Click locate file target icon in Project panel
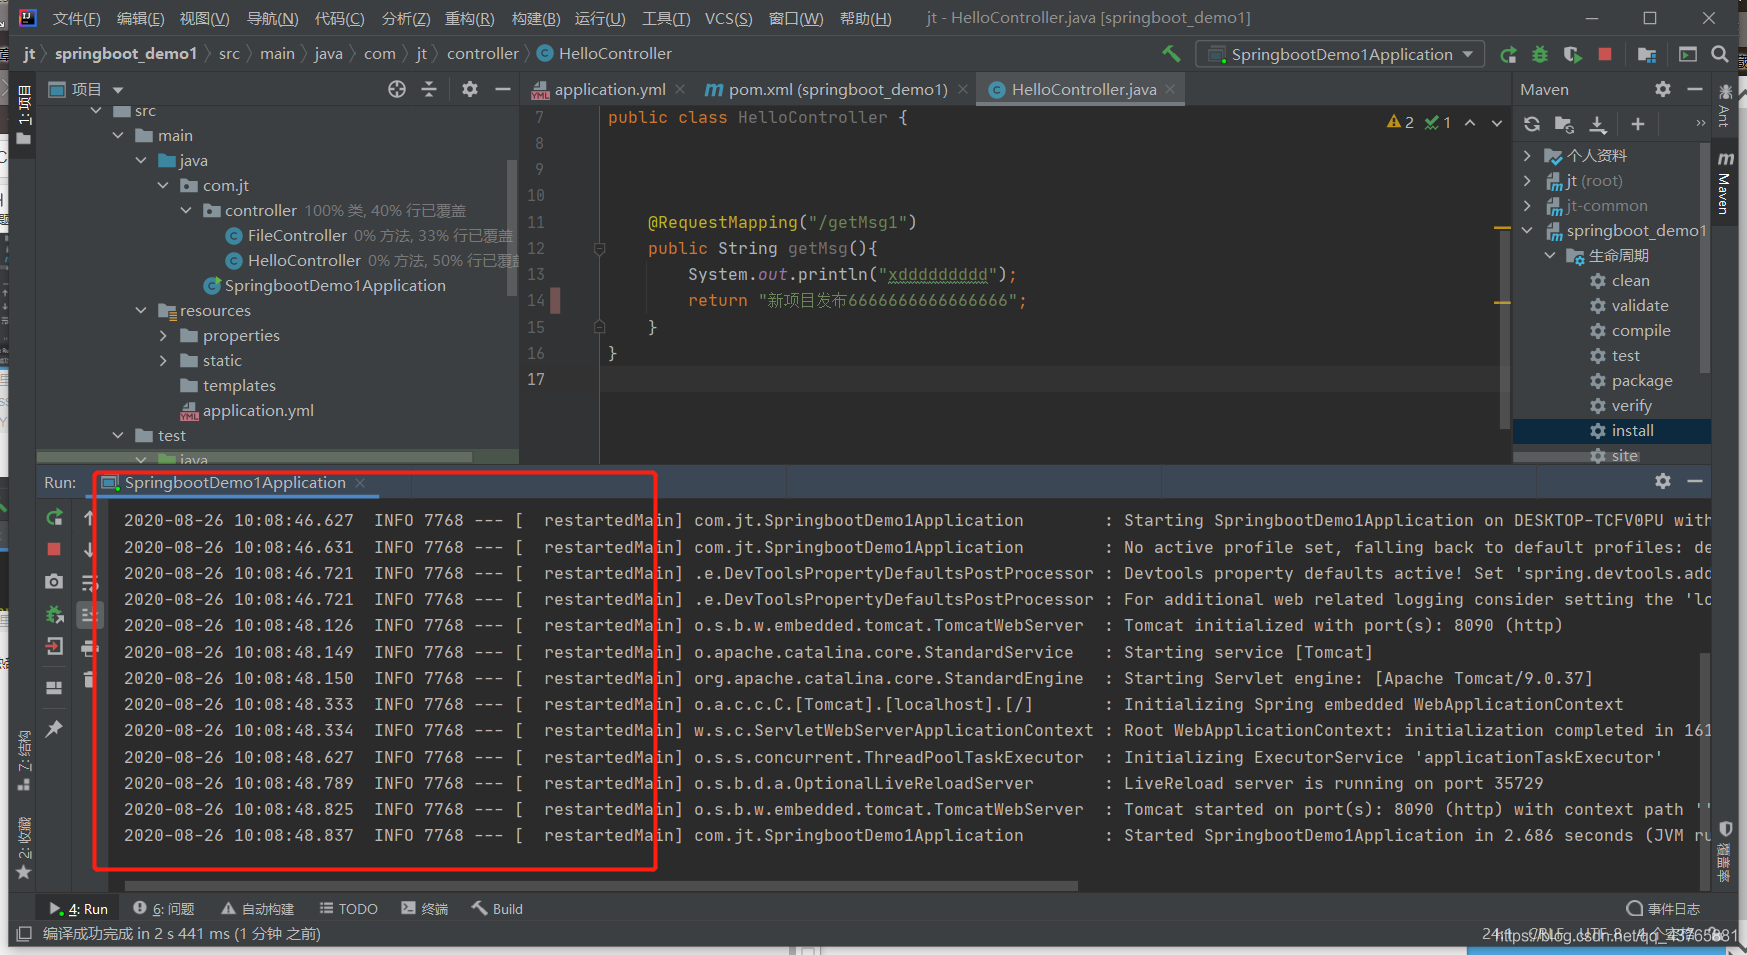This screenshot has width=1747, height=955. tap(397, 89)
